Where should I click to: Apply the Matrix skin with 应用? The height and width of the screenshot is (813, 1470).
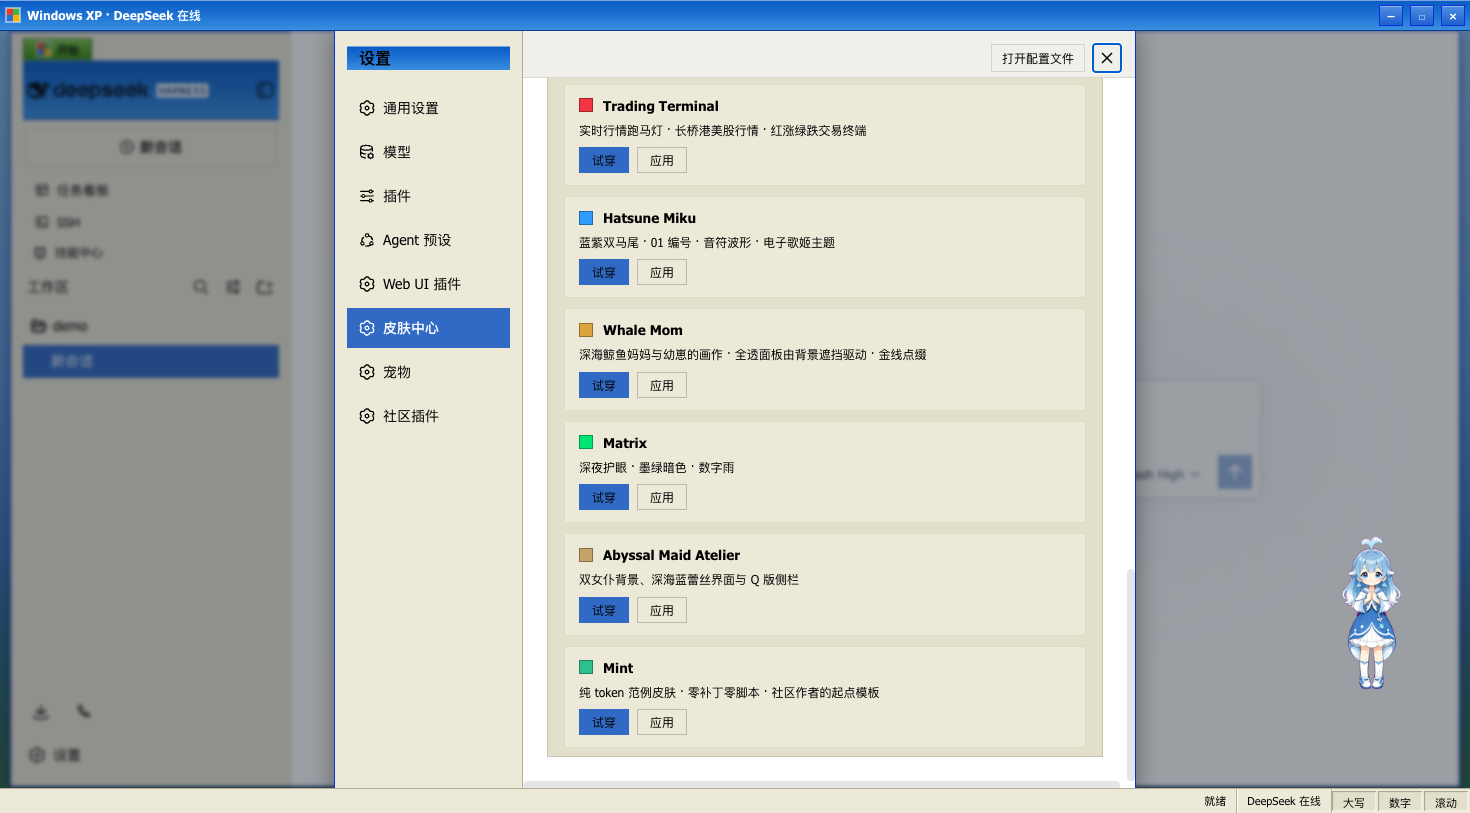tap(662, 497)
